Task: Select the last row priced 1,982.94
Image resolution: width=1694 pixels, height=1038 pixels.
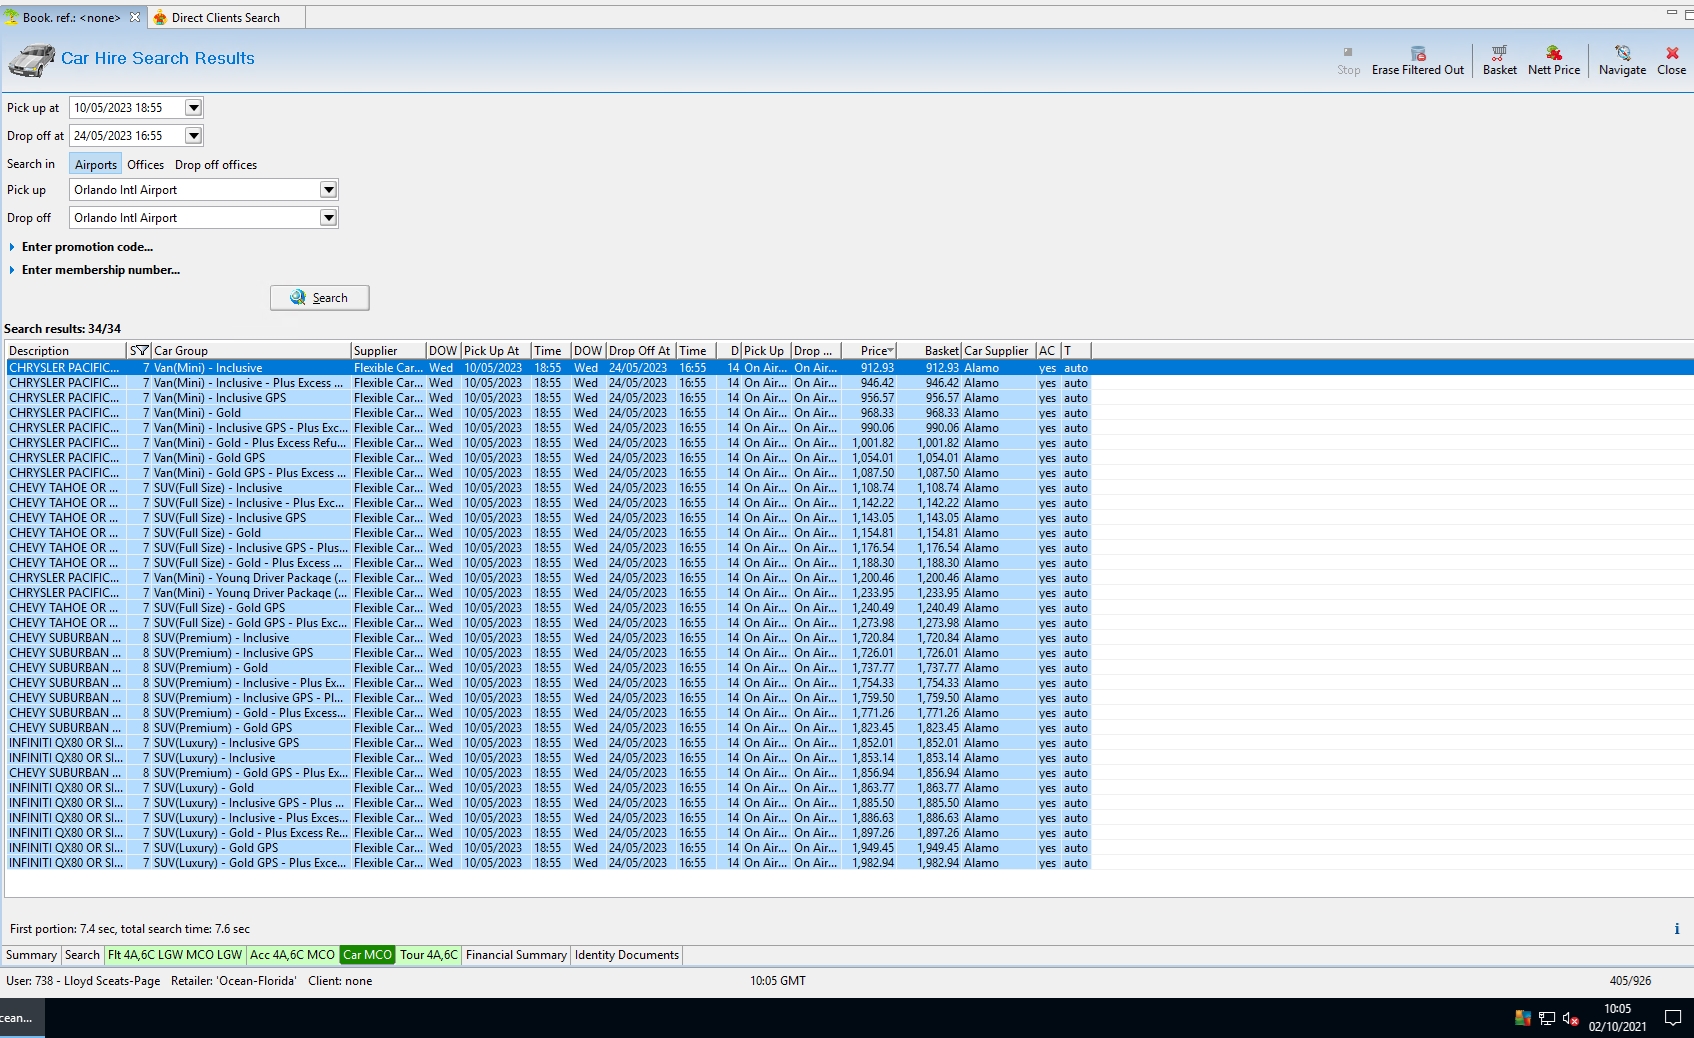Action: 548,863
